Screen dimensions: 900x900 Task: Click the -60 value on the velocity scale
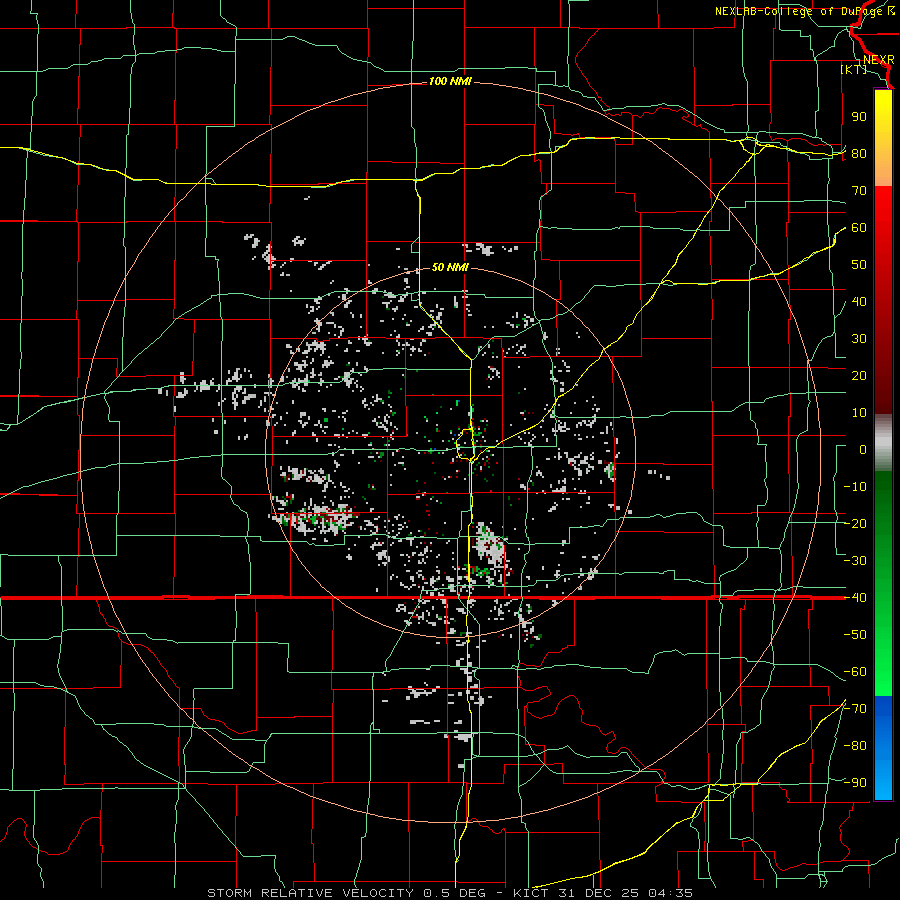[855, 672]
